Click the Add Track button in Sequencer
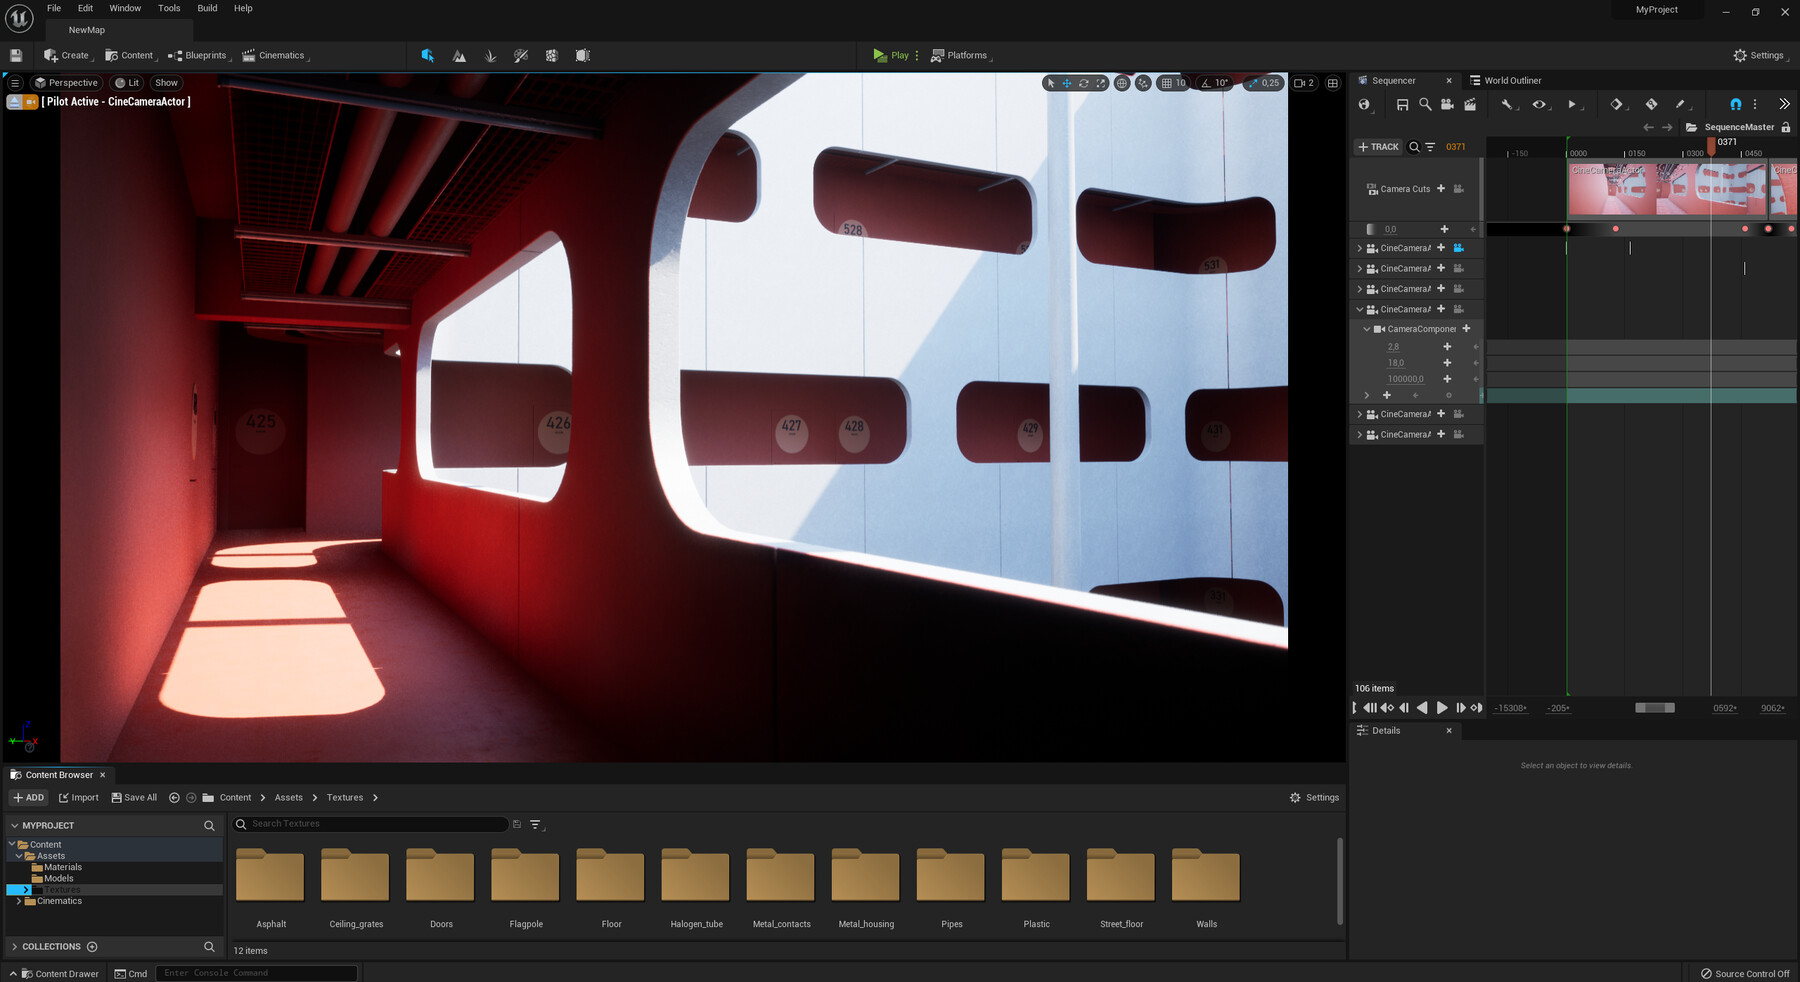The image size is (1800, 982). (1379, 146)
